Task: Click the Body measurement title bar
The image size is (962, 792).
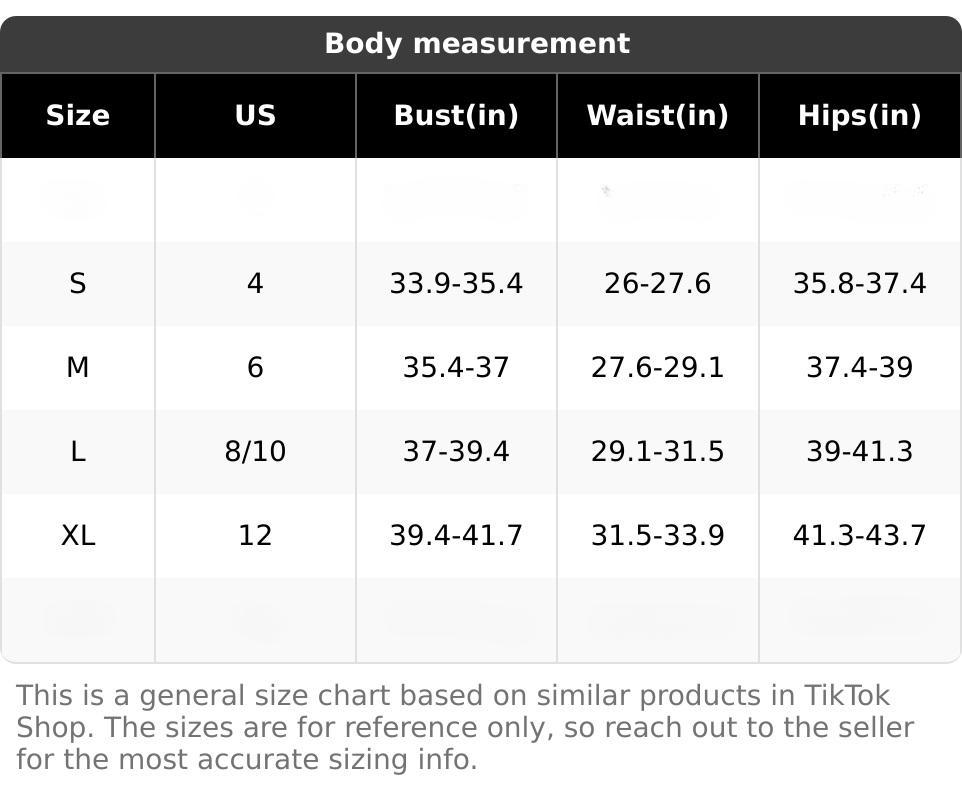Action: tap(477, 44)
